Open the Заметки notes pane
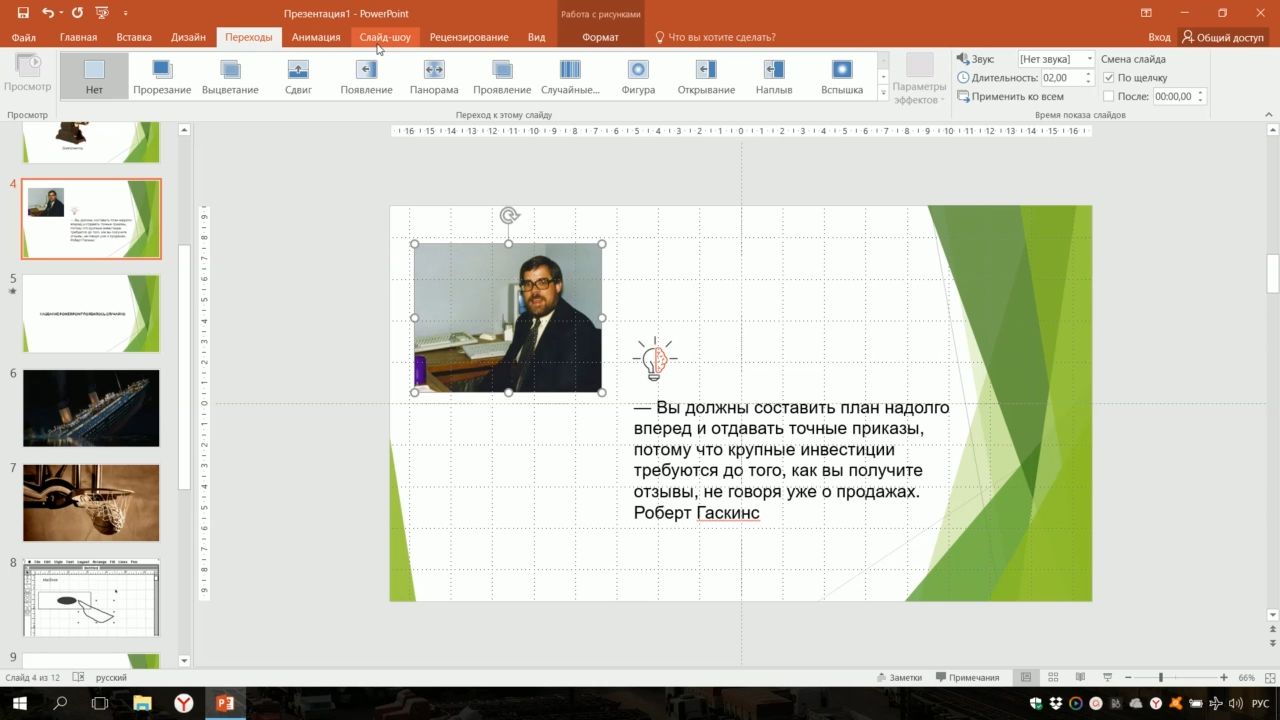Viewport: 1280px width, 720px height. click(x=899, y=677)
